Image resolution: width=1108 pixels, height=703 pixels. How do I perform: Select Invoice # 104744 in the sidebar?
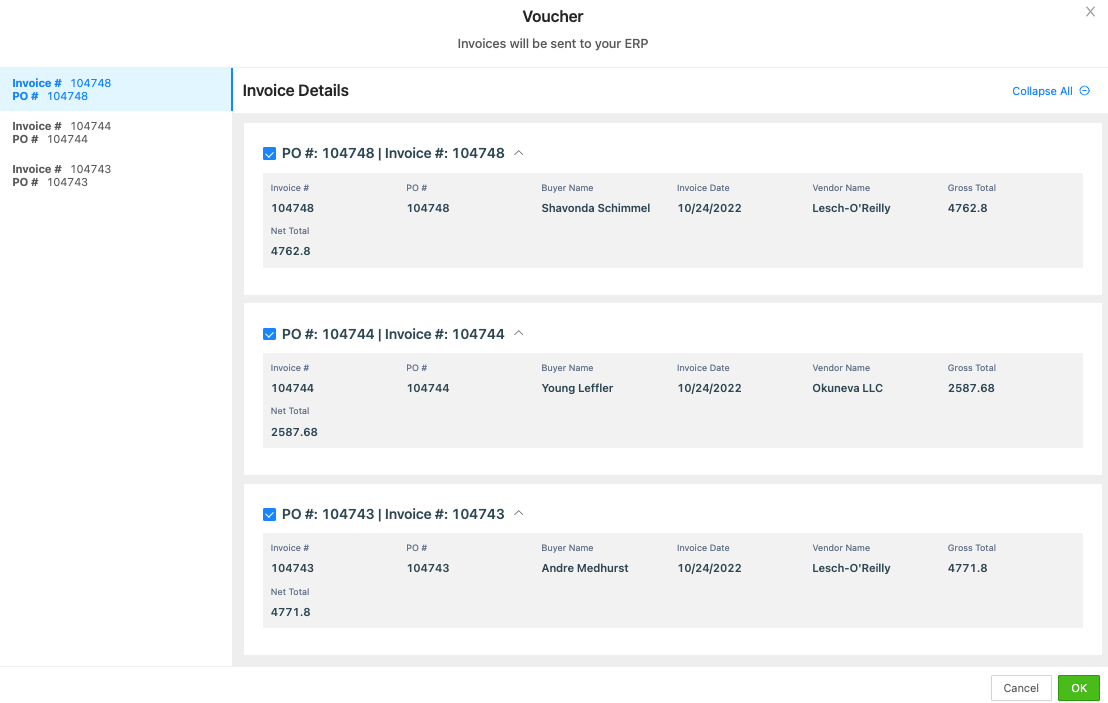point(116,133)
